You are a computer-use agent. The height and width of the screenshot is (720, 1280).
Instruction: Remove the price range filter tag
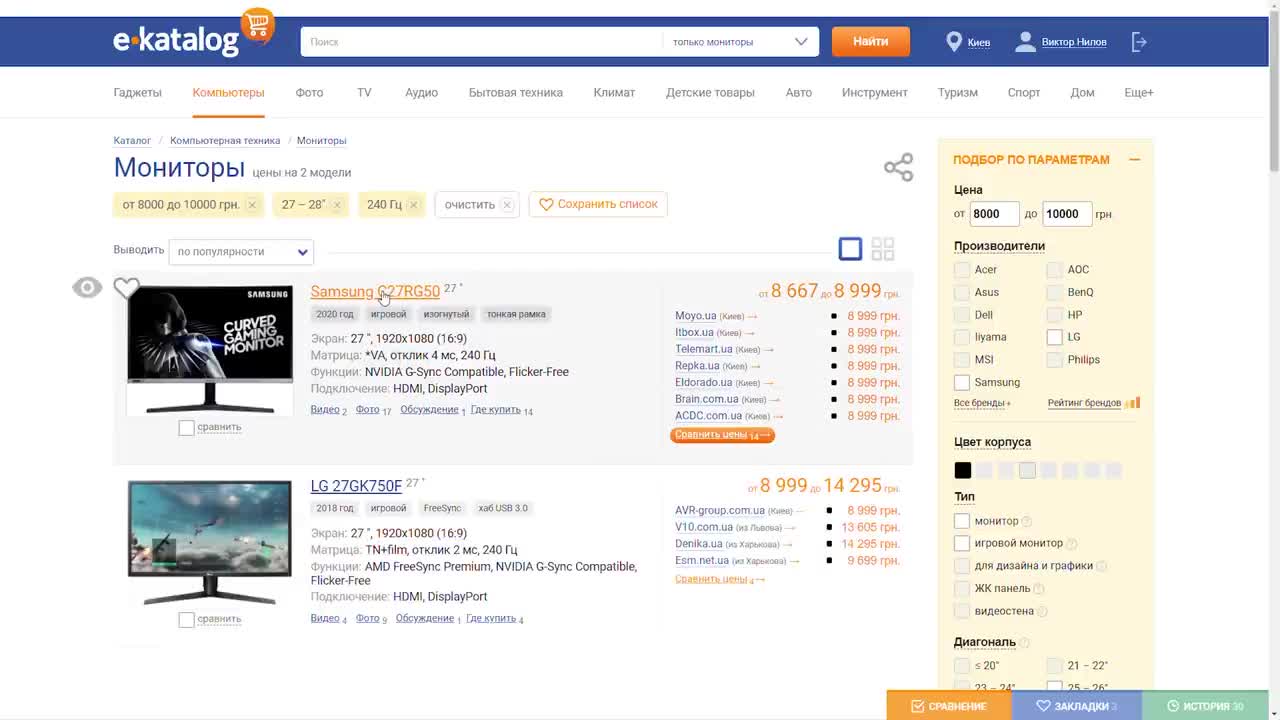(x=252, y=205)
